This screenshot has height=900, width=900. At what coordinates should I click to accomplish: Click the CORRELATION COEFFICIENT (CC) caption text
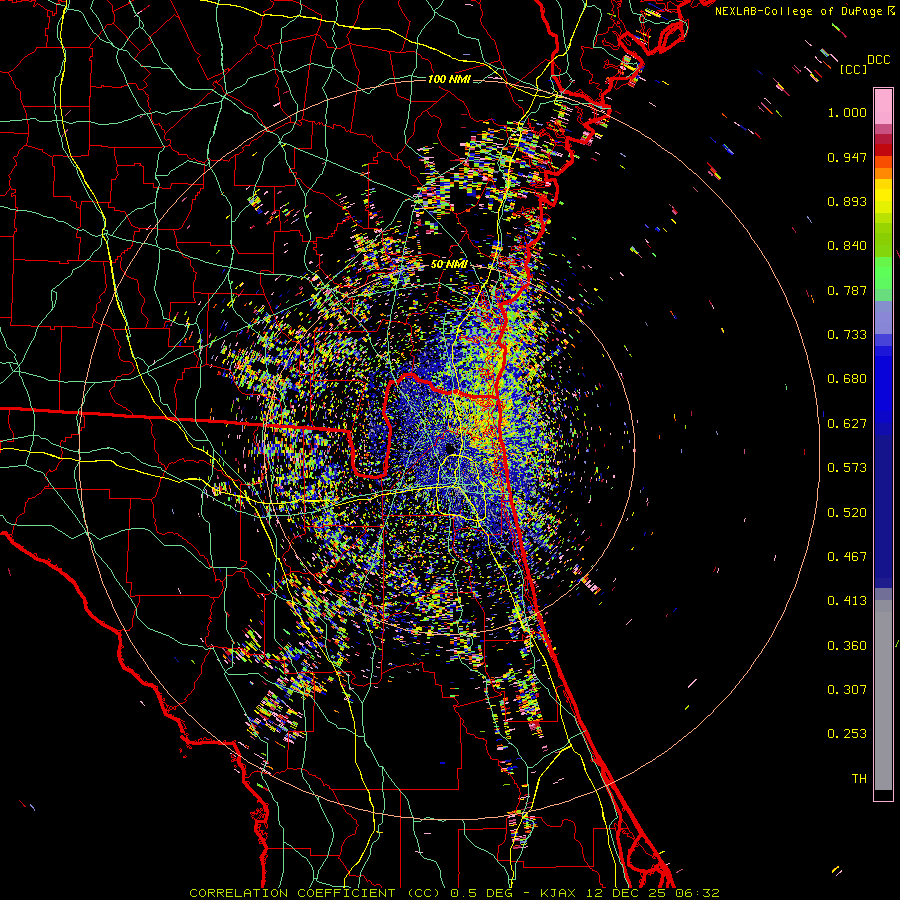pyautogui.click(x=315, y=893)
